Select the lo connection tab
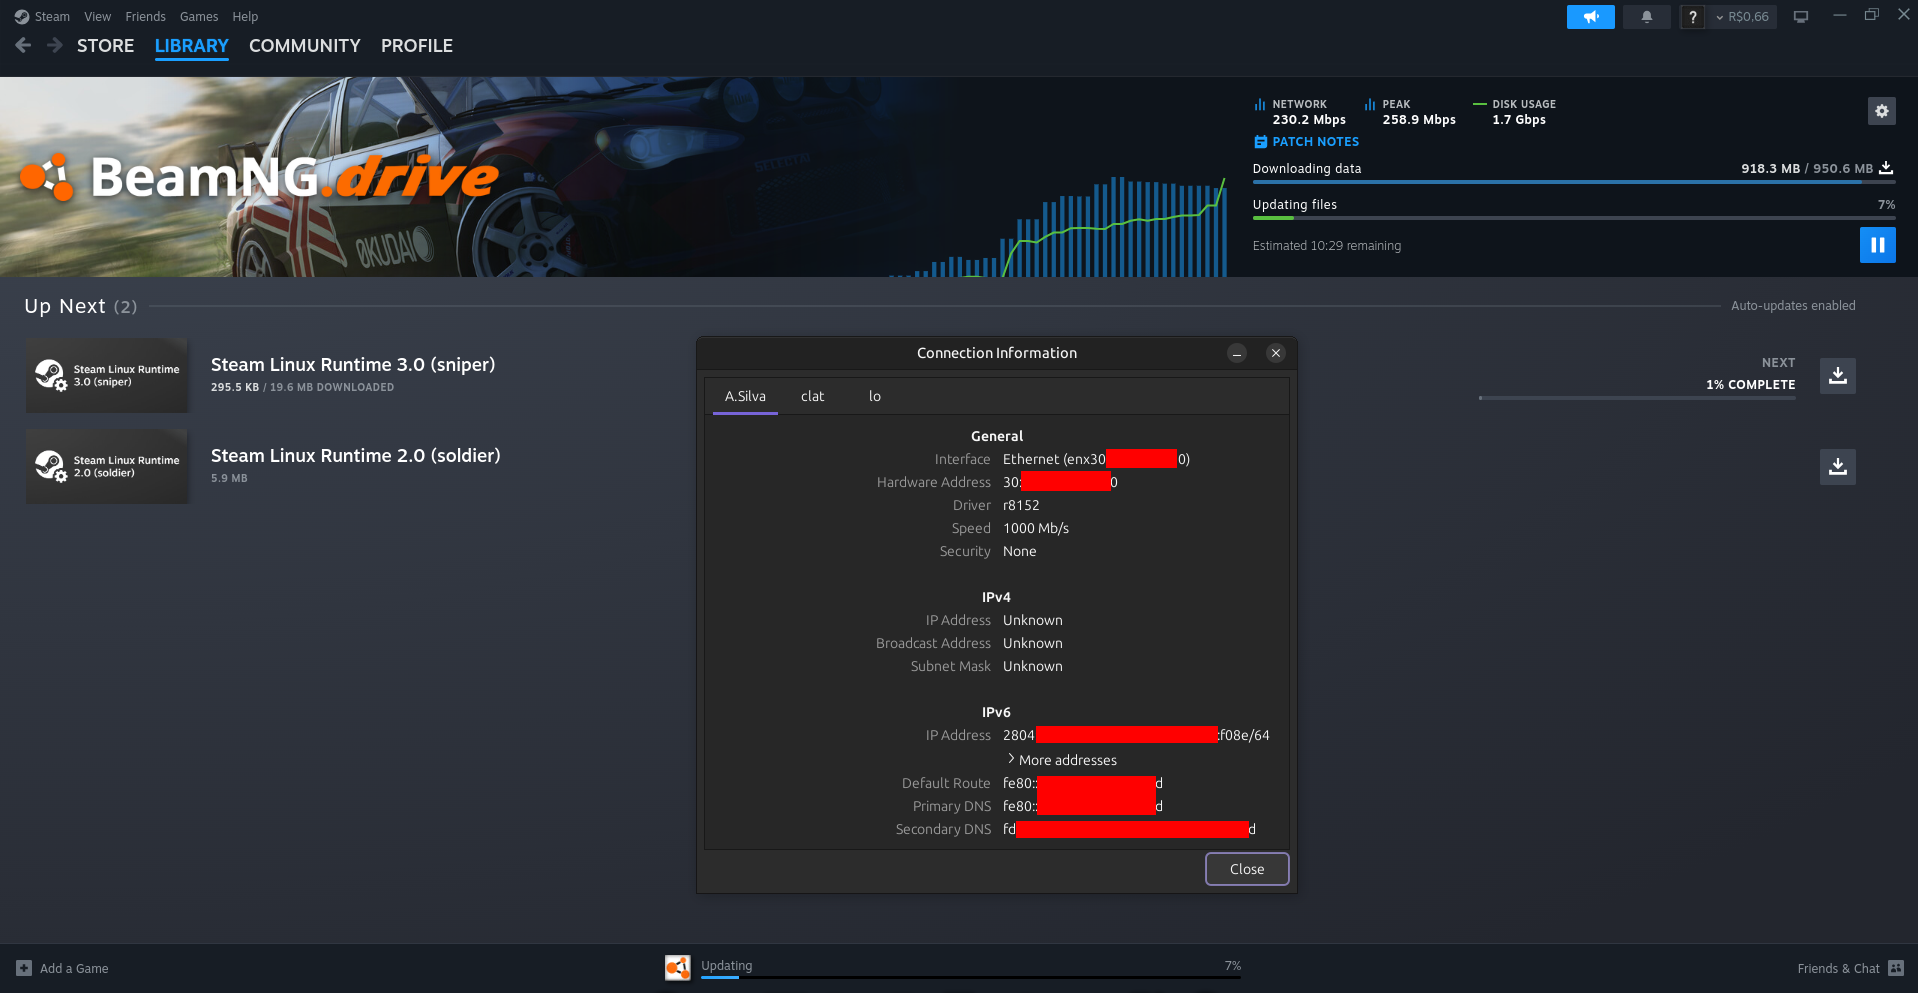 pos(875,397)
